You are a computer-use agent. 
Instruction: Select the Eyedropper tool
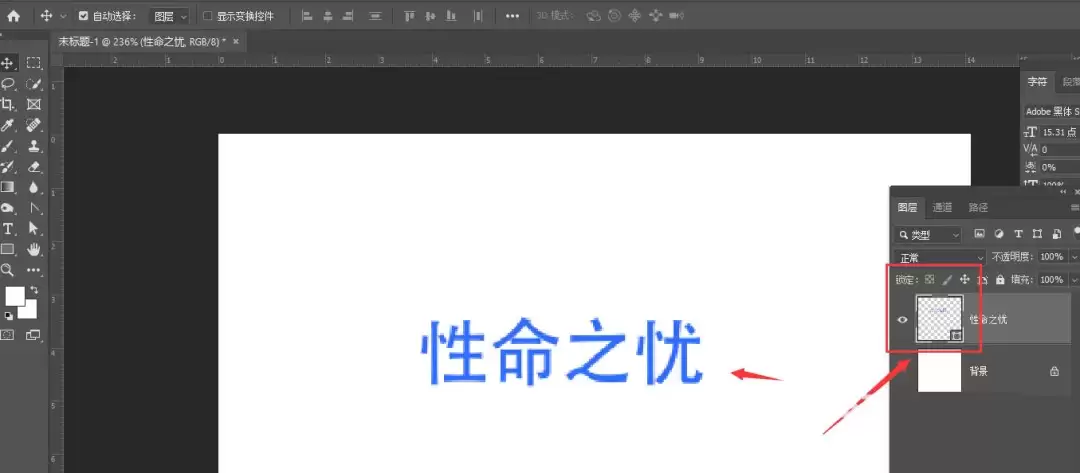pyautogui.click(x=8, y=125)
